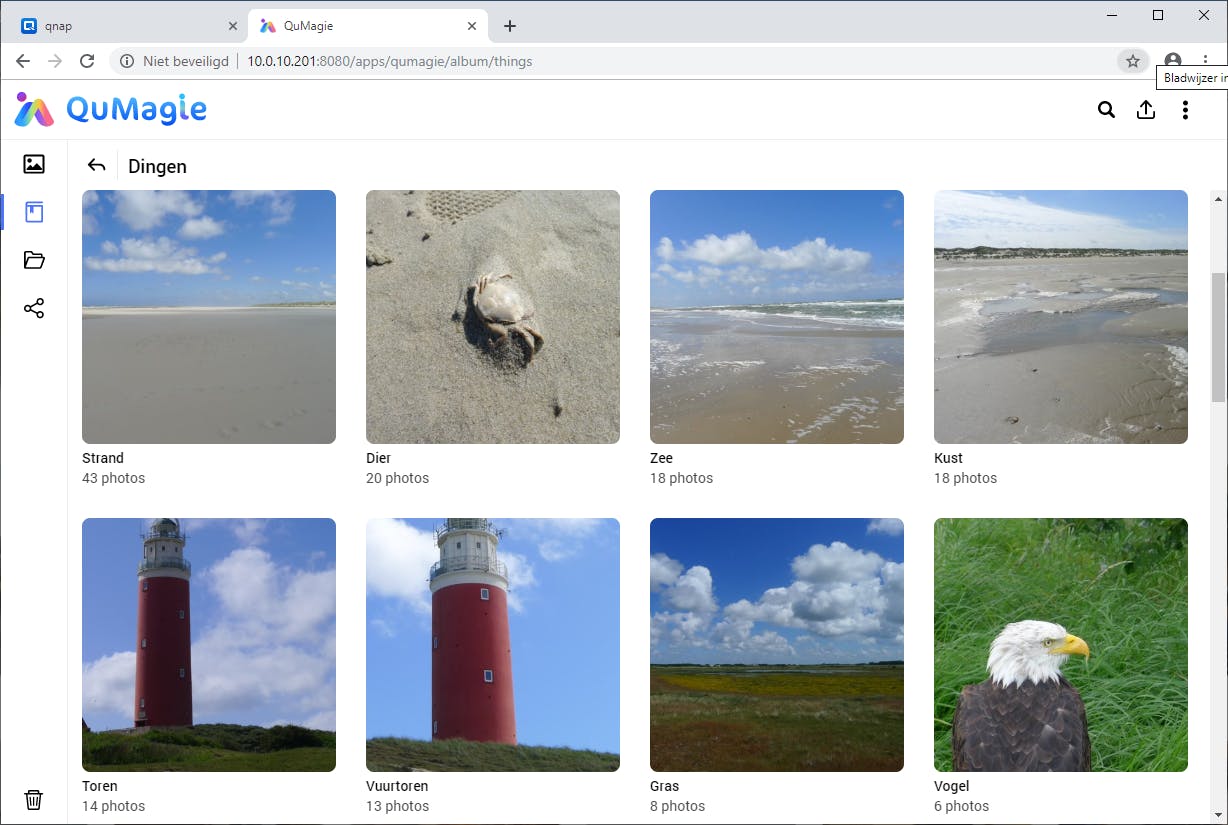Click the 'Niet beveiligd' site info icon
The height and width of the screenshot is (825, 1228).
click(x=127, y=61)
